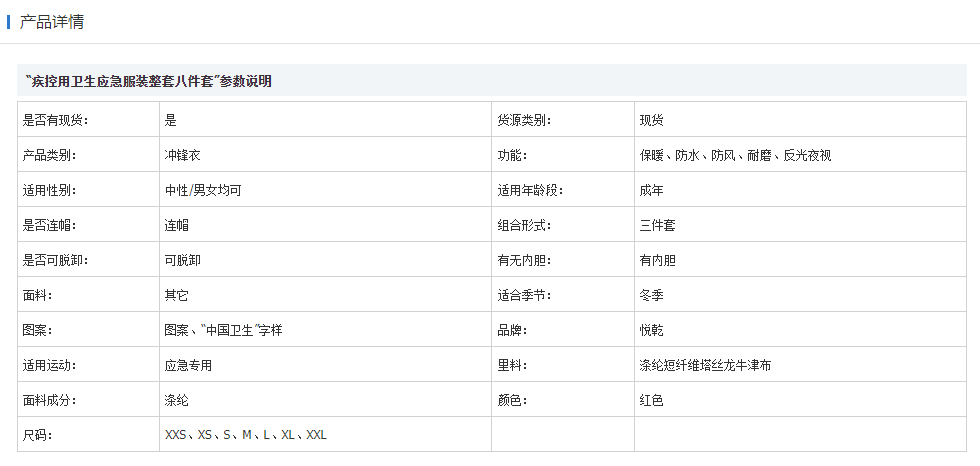Click the 产品详情 section heading
Screen dimensions: 980x466
pyautogui.click(x=52, y=22)
